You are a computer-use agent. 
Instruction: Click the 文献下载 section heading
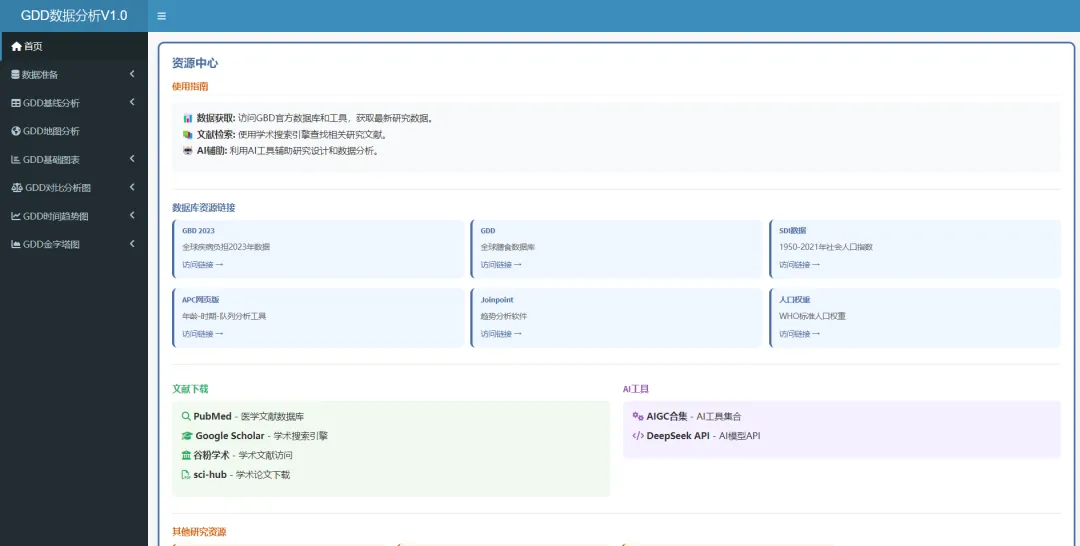(x=190, y=389)
